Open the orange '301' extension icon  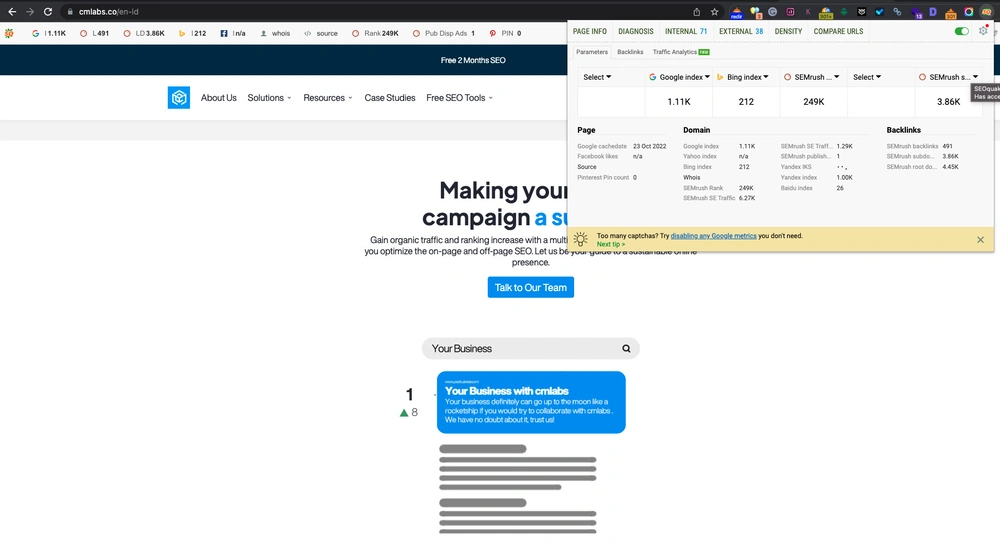point(951,12)
